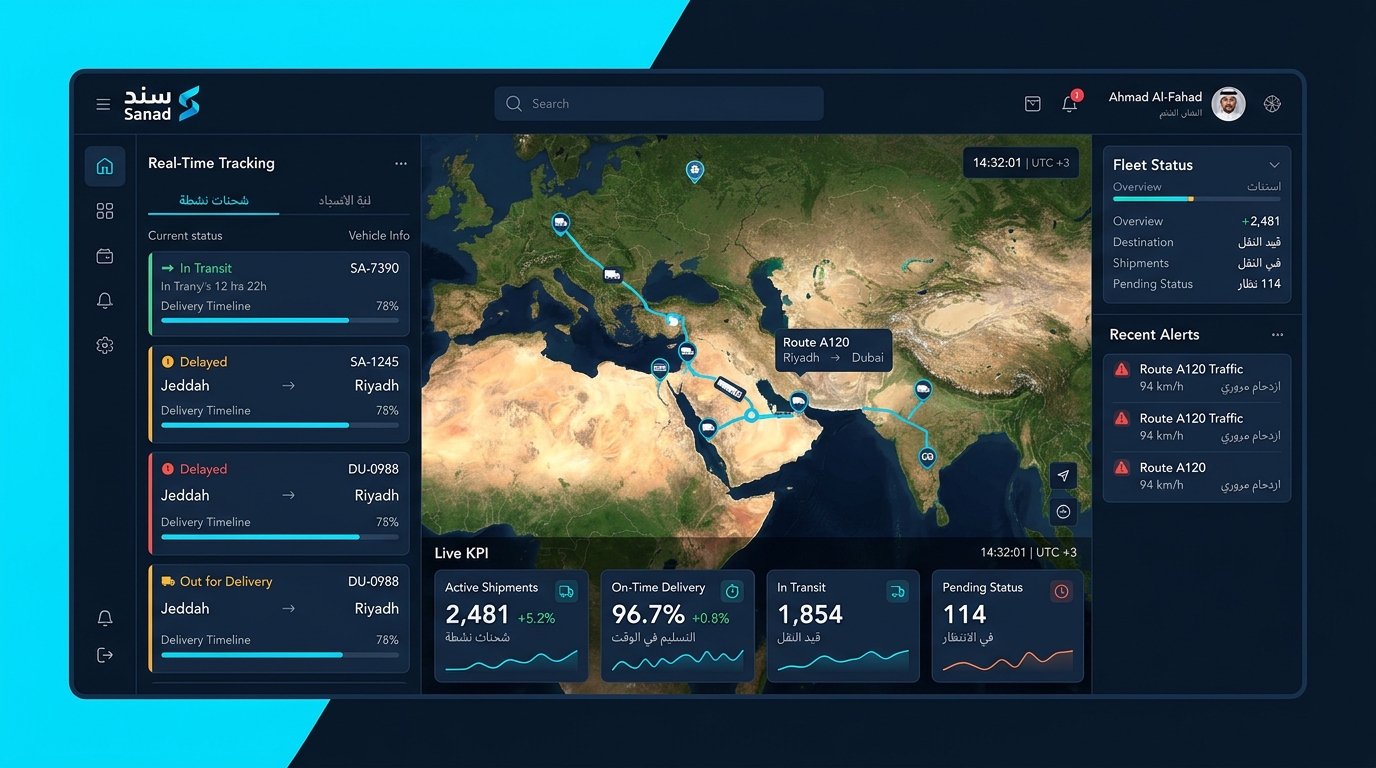Click the On-Time Delivery stopwatch icon
The image size is (1376, 768).
pos(732,591)
